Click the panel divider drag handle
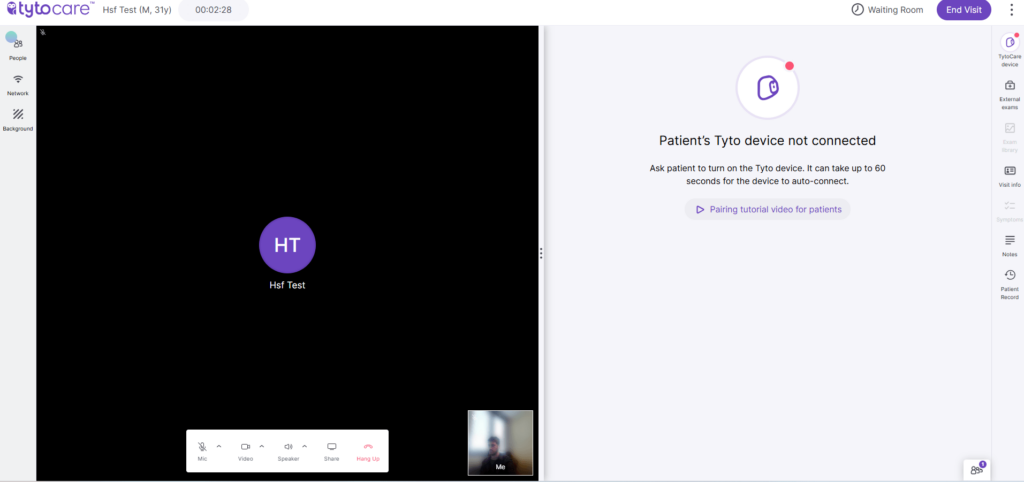Screen dimensions: 1024x482 [541, 254]
